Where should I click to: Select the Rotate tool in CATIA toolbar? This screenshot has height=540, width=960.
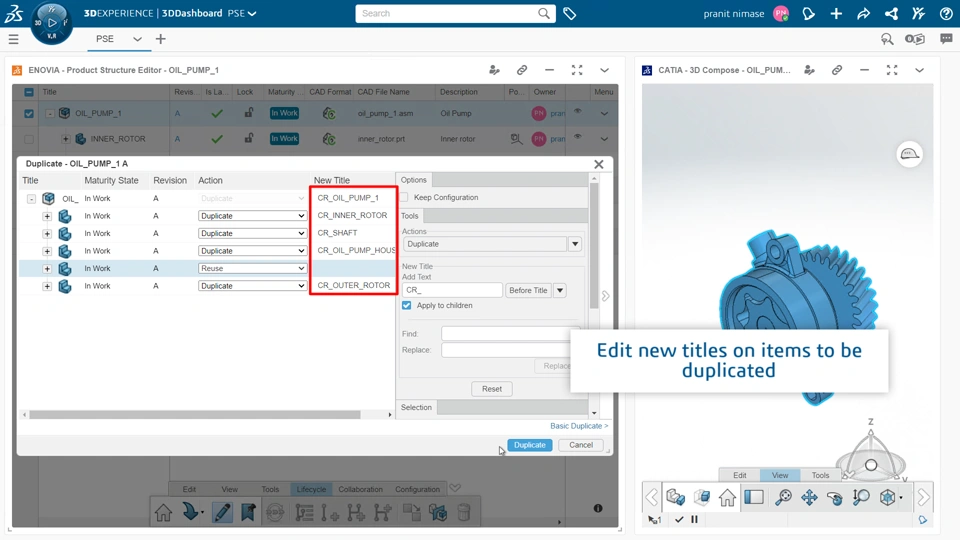pos(835,497)
